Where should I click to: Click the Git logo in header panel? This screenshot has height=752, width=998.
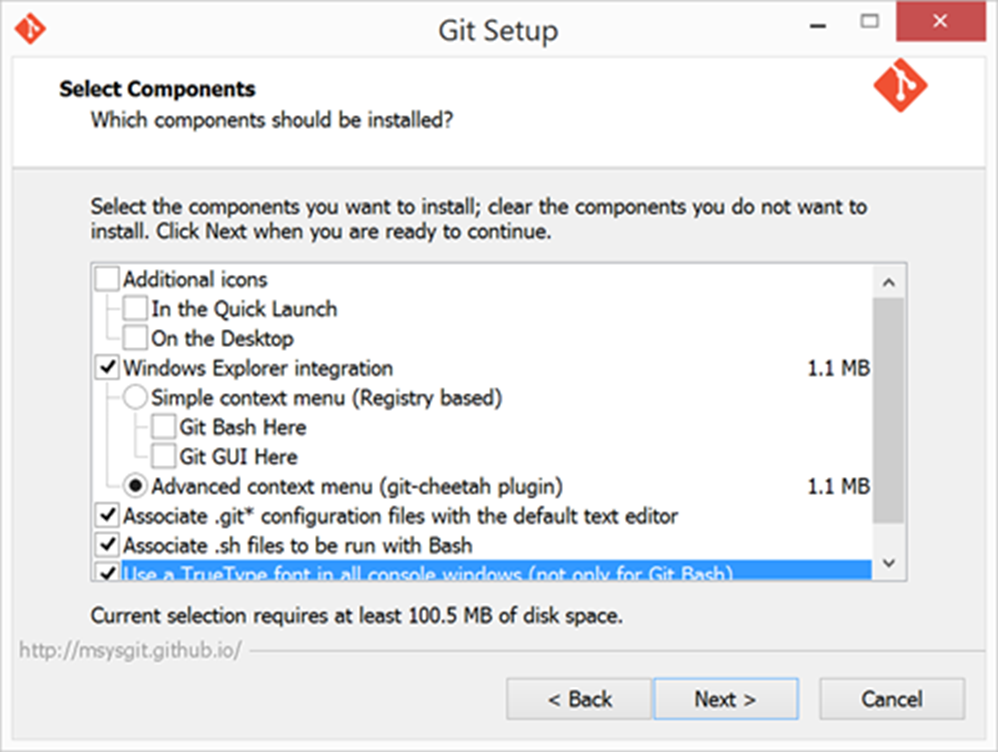tap(900, 85)
